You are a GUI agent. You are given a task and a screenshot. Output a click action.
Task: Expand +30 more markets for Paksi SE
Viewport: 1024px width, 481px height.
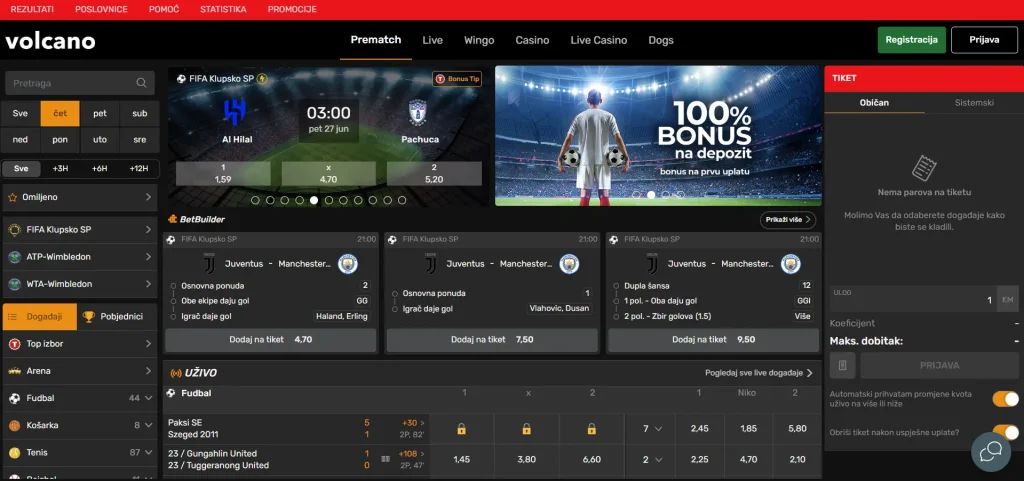tap(413, 423)
